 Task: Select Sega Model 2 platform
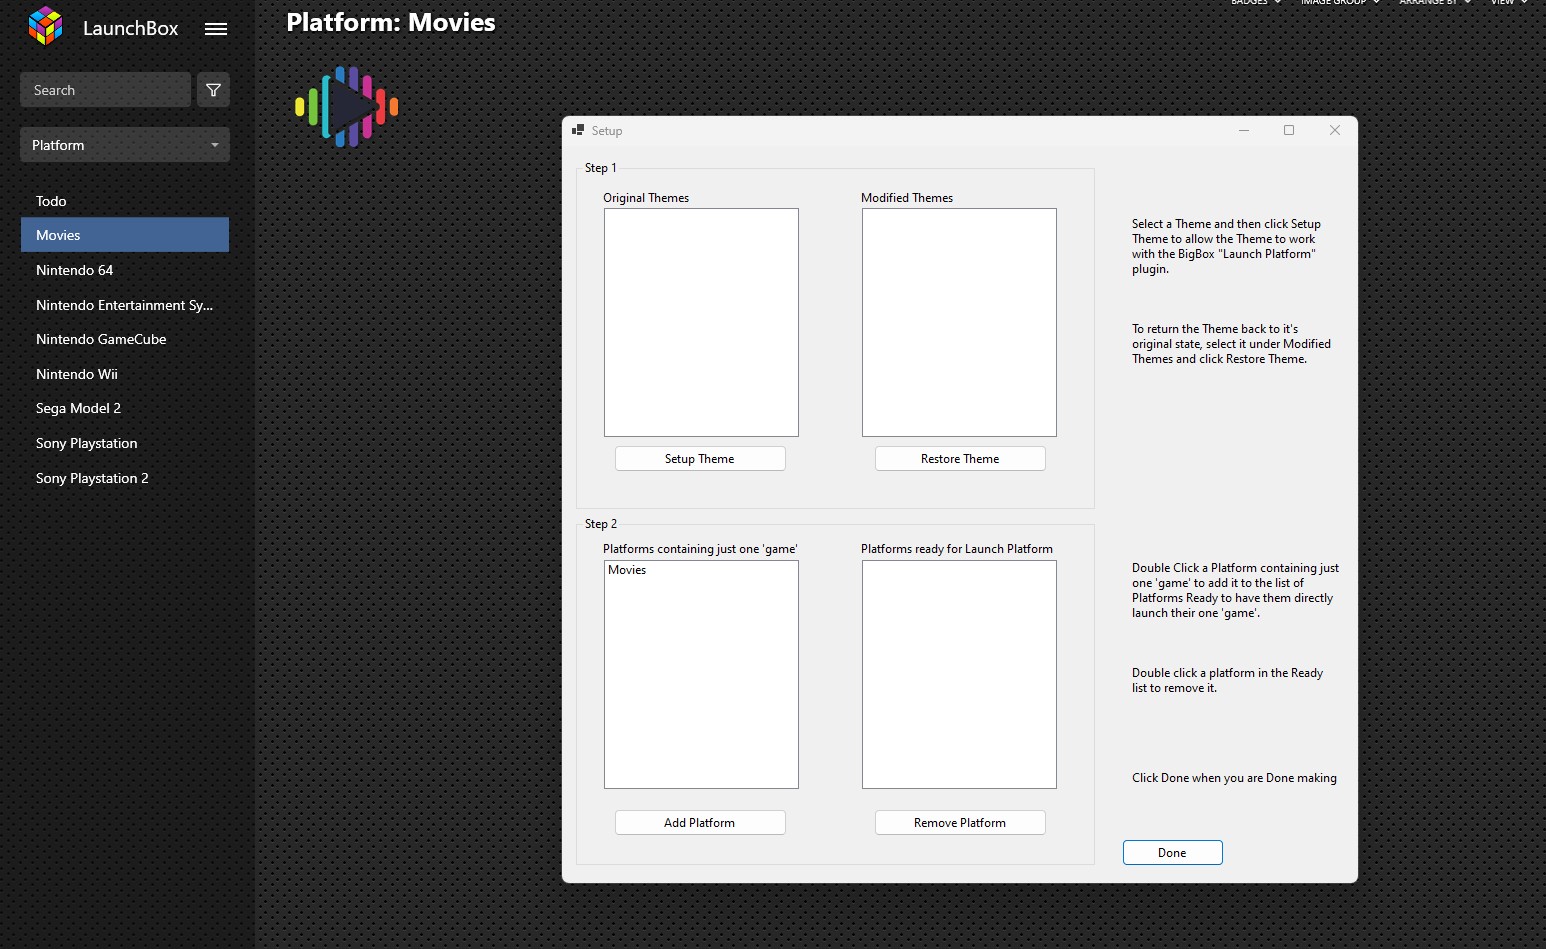125,408
